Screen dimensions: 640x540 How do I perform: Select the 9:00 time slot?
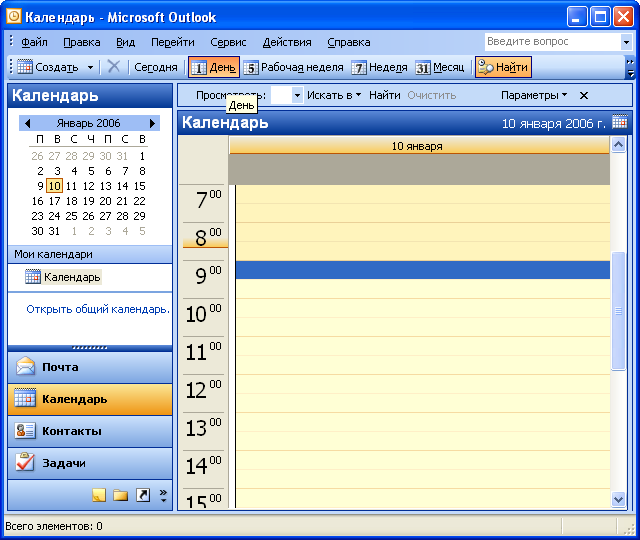click(x=422, y=270)
